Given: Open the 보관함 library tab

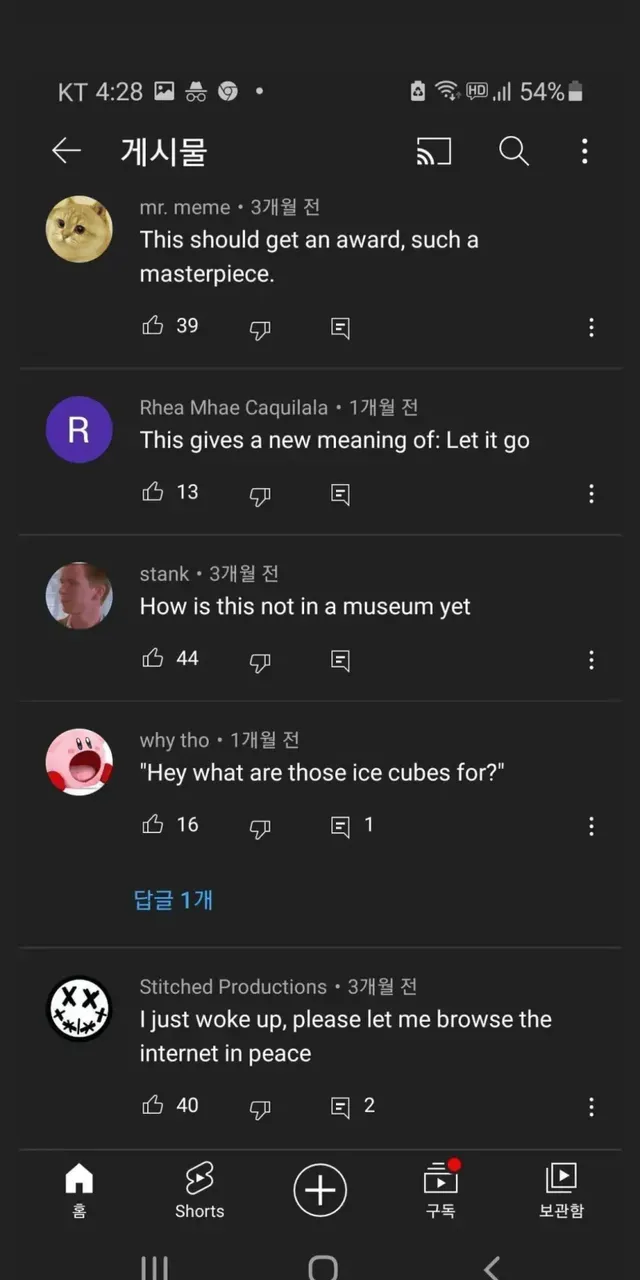Looking at the screenshot, I should coord(561,1190).
